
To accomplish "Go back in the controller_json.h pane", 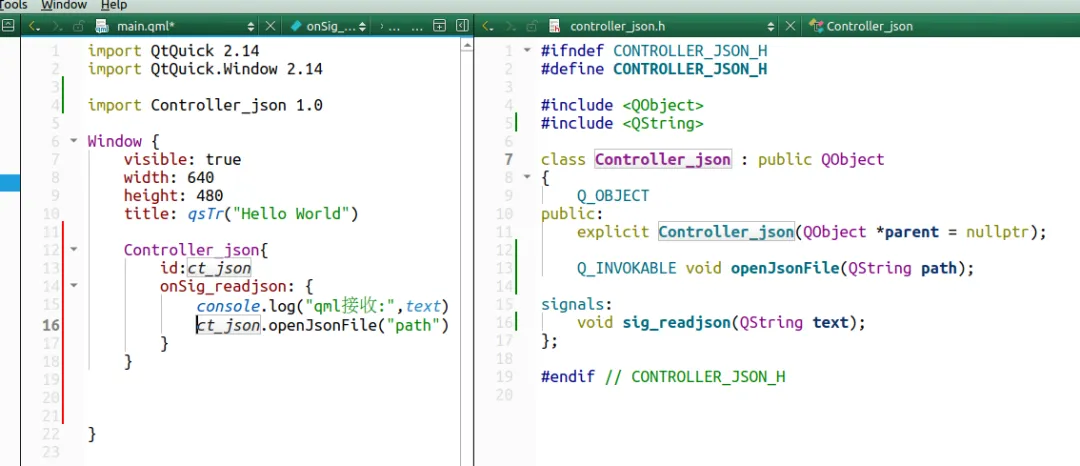I will 488,26.
